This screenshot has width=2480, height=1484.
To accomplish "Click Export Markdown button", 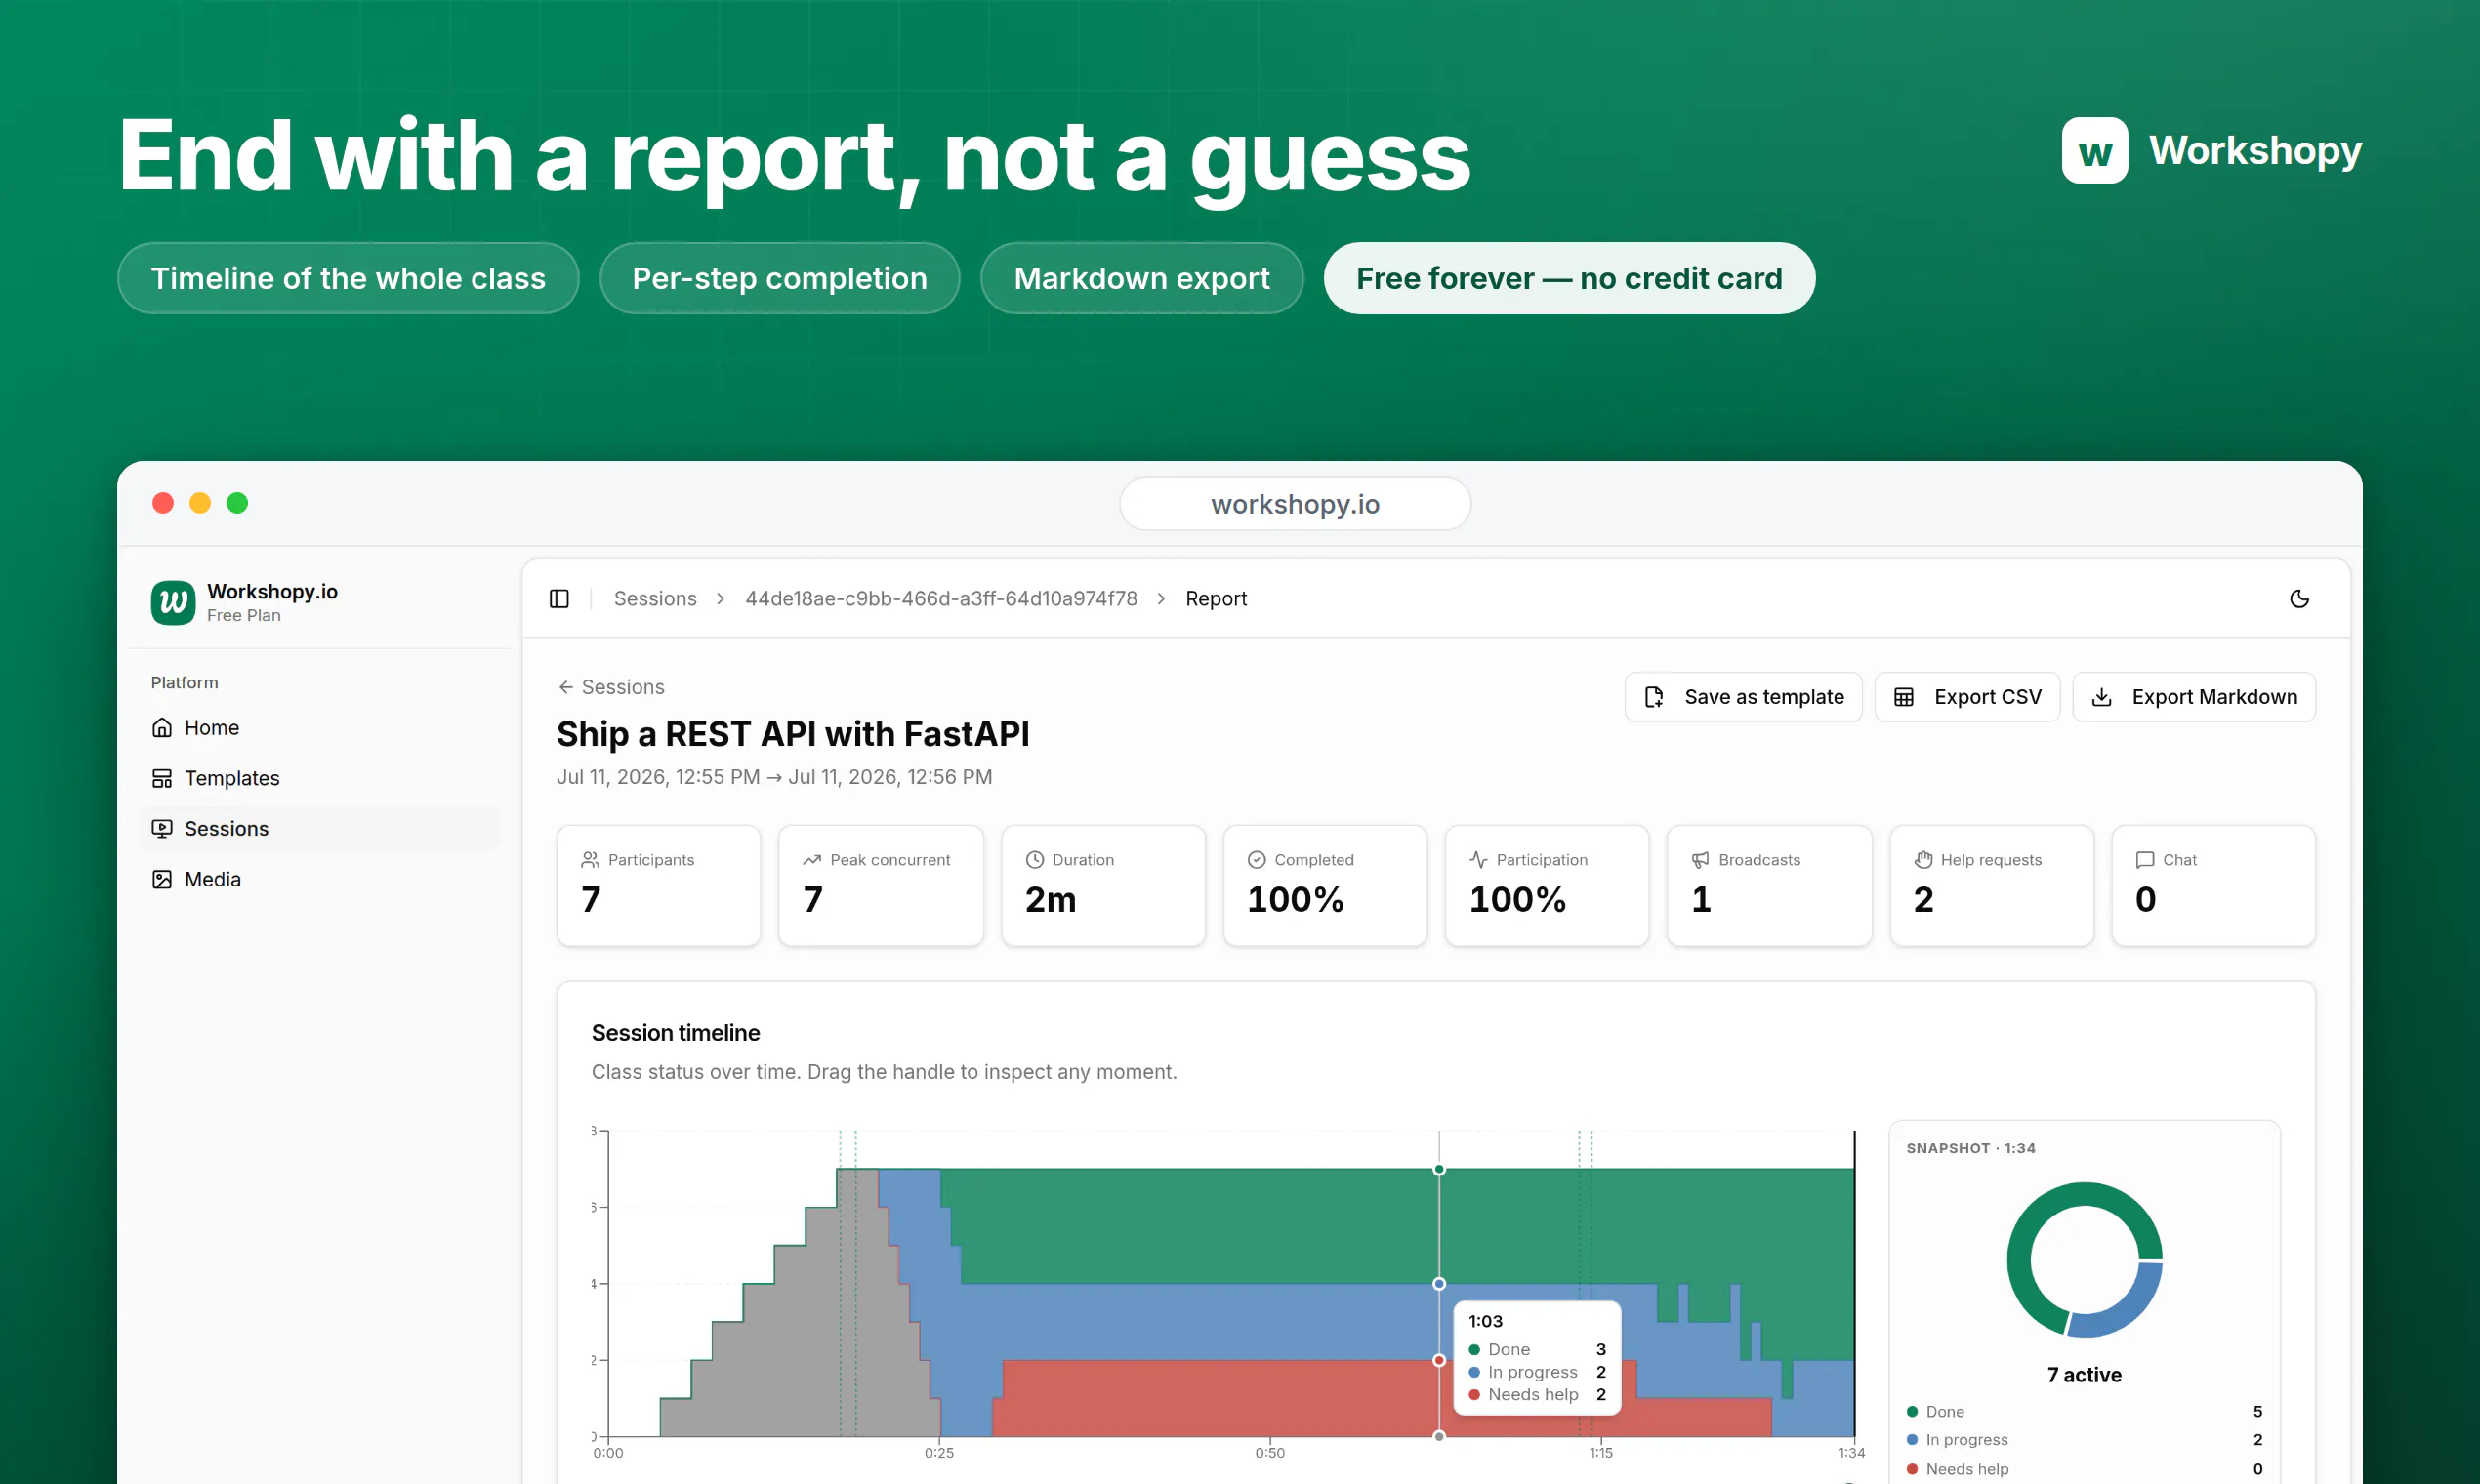I will tap(2194, 697).
